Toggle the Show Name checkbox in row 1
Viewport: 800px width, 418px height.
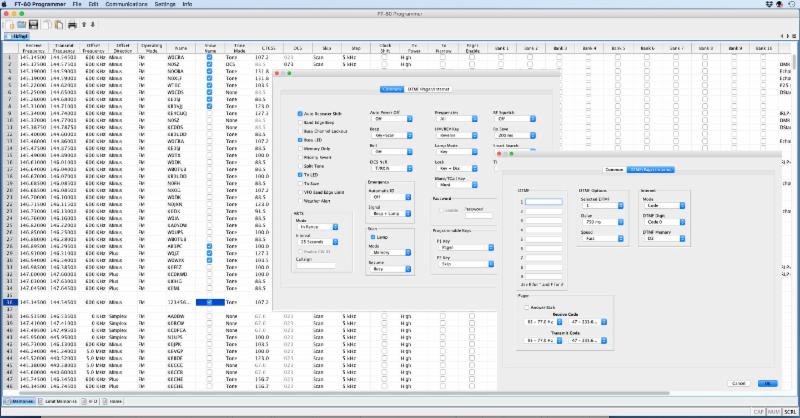209,58
